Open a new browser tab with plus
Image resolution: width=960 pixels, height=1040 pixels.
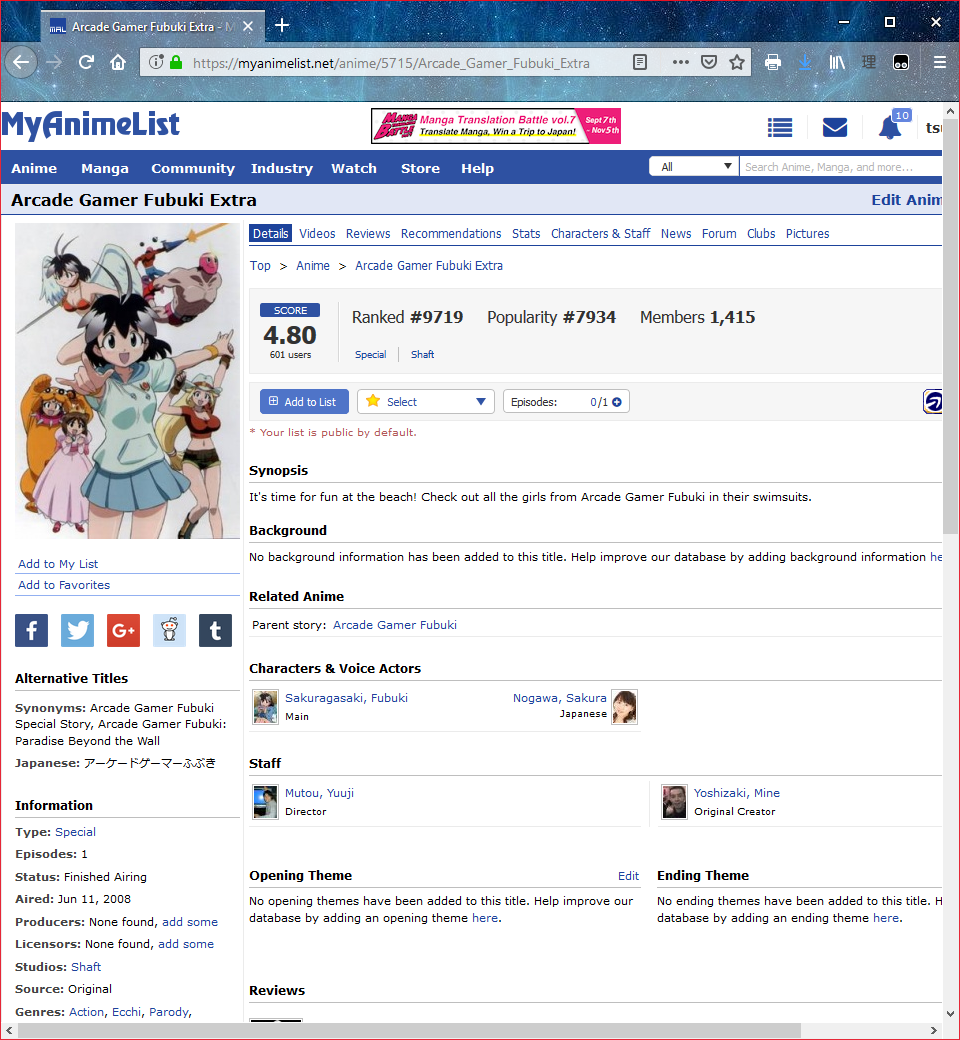[282, 25]
